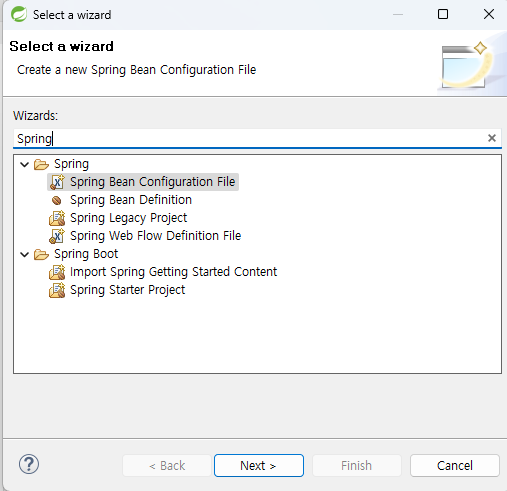Image resolution: width=507 pixels, height=491 pixels.
Task: Click the Cancel button
Action: pos(455,465)
